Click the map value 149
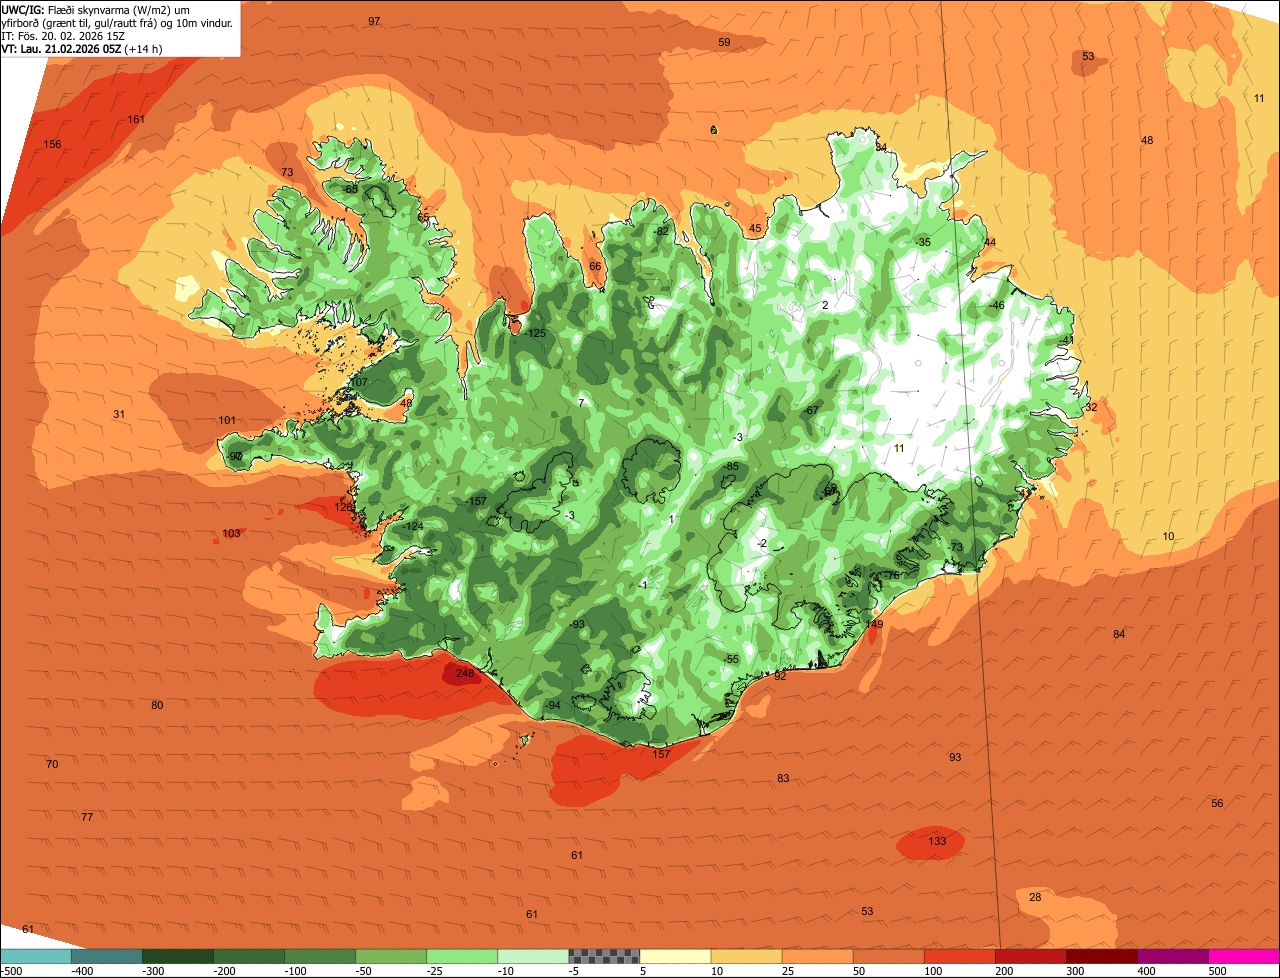Screen dimensions: 1280x978 point(875,624)
